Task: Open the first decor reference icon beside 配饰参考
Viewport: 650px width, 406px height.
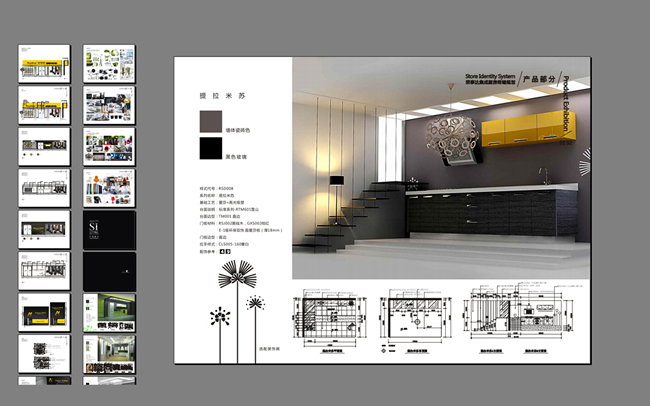Action: click(x=222, y=251)
